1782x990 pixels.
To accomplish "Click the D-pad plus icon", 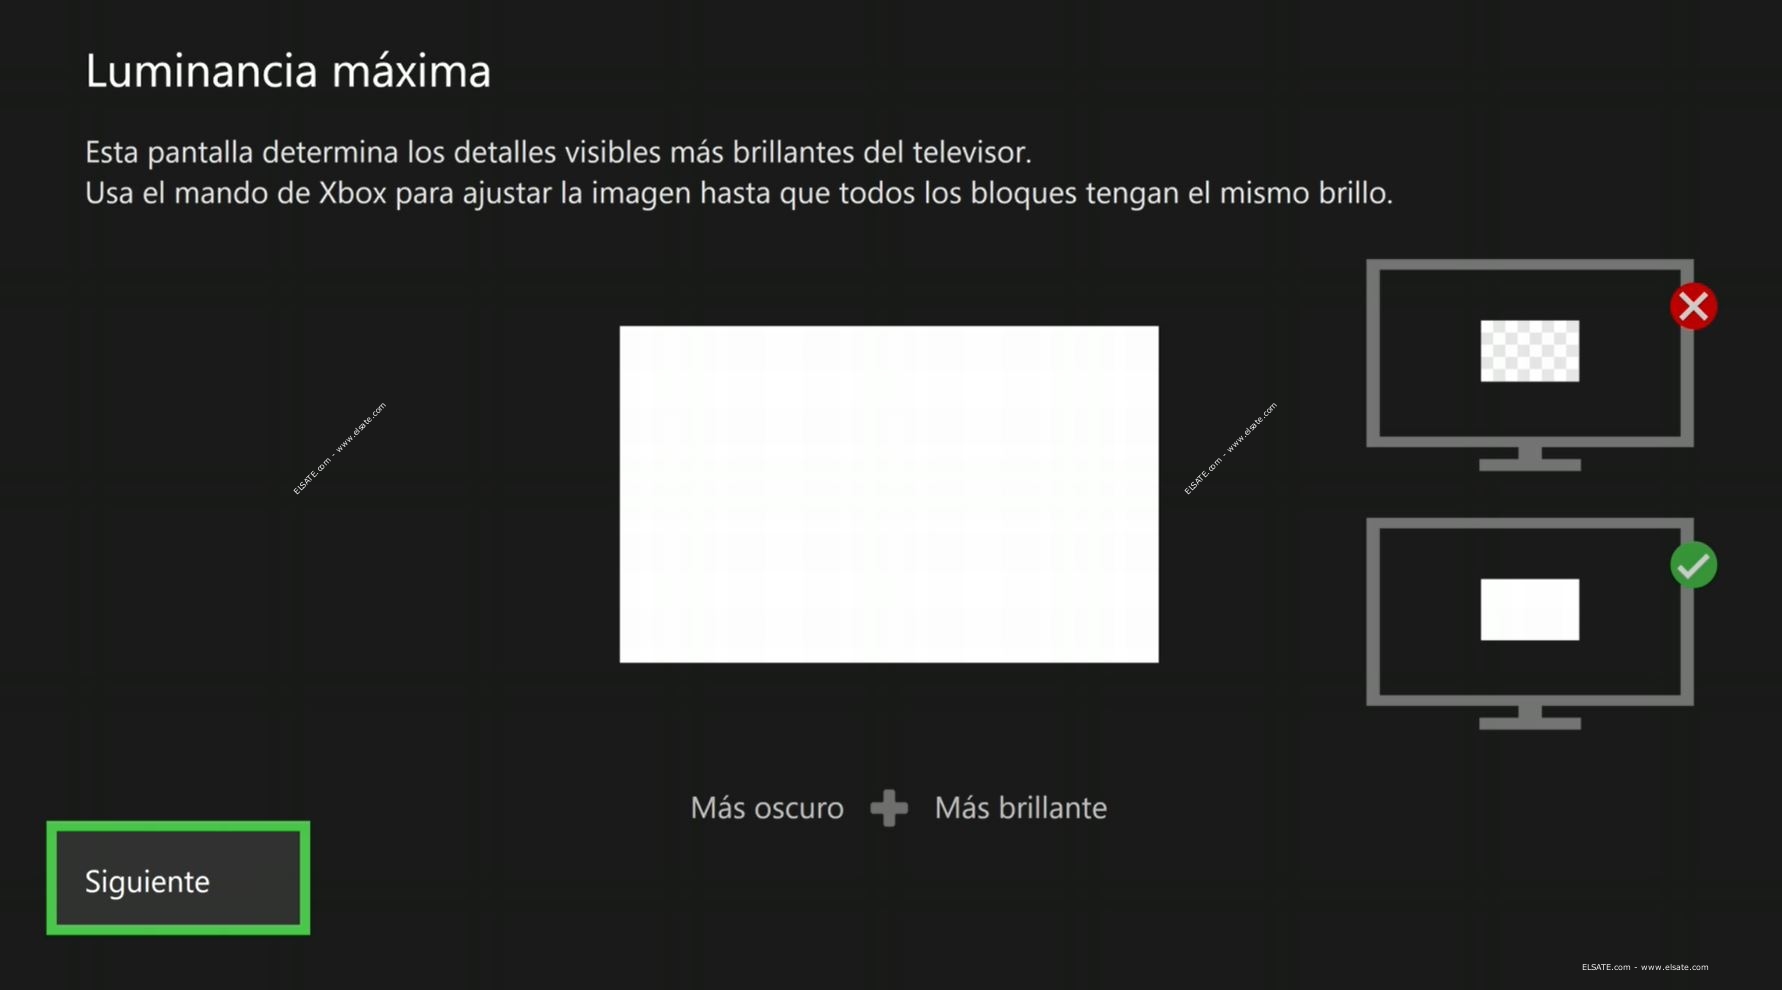I will point(889,808).
